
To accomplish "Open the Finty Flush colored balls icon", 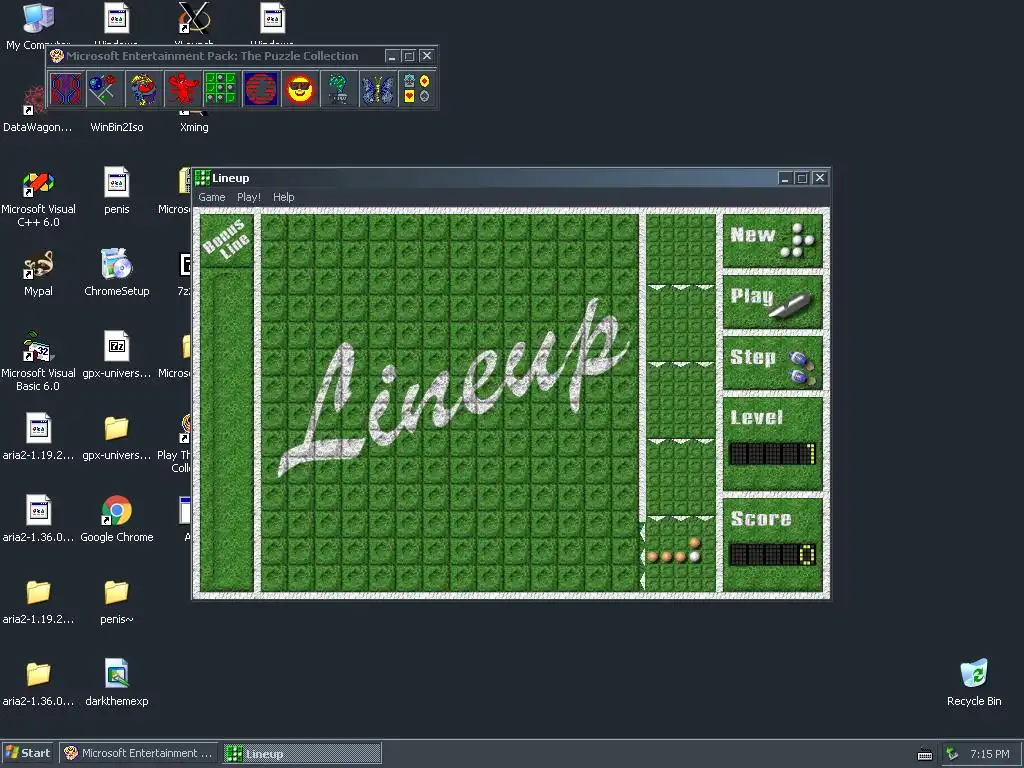I will tap(104, 89).
